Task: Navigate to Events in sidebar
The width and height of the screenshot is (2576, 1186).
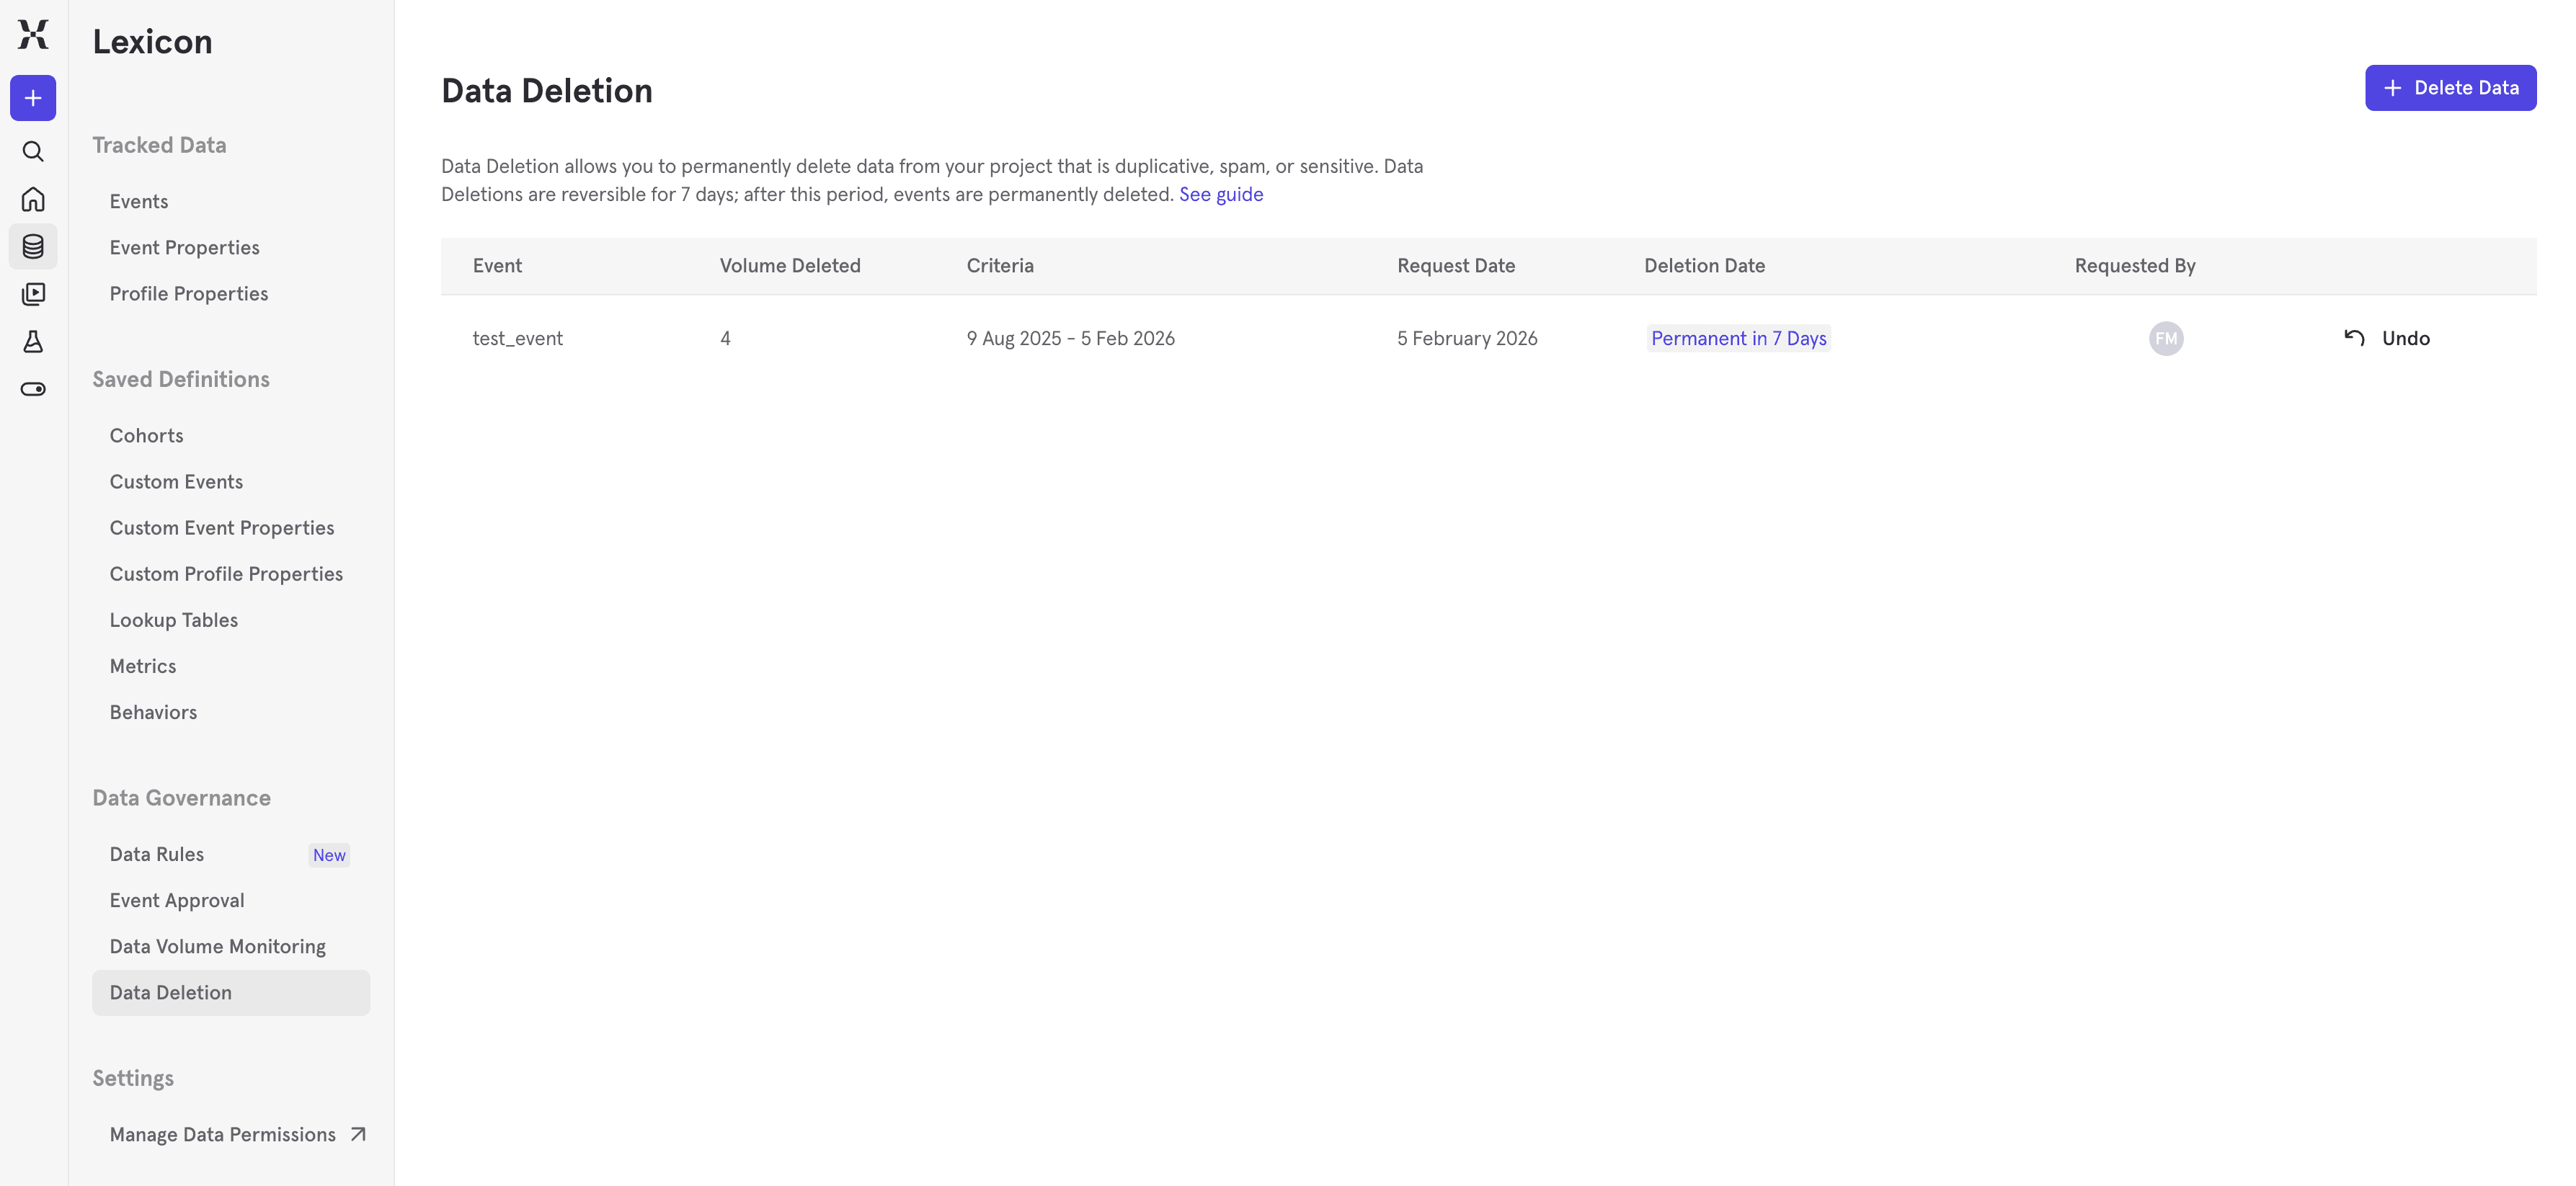Action: [x=139, y=201]
